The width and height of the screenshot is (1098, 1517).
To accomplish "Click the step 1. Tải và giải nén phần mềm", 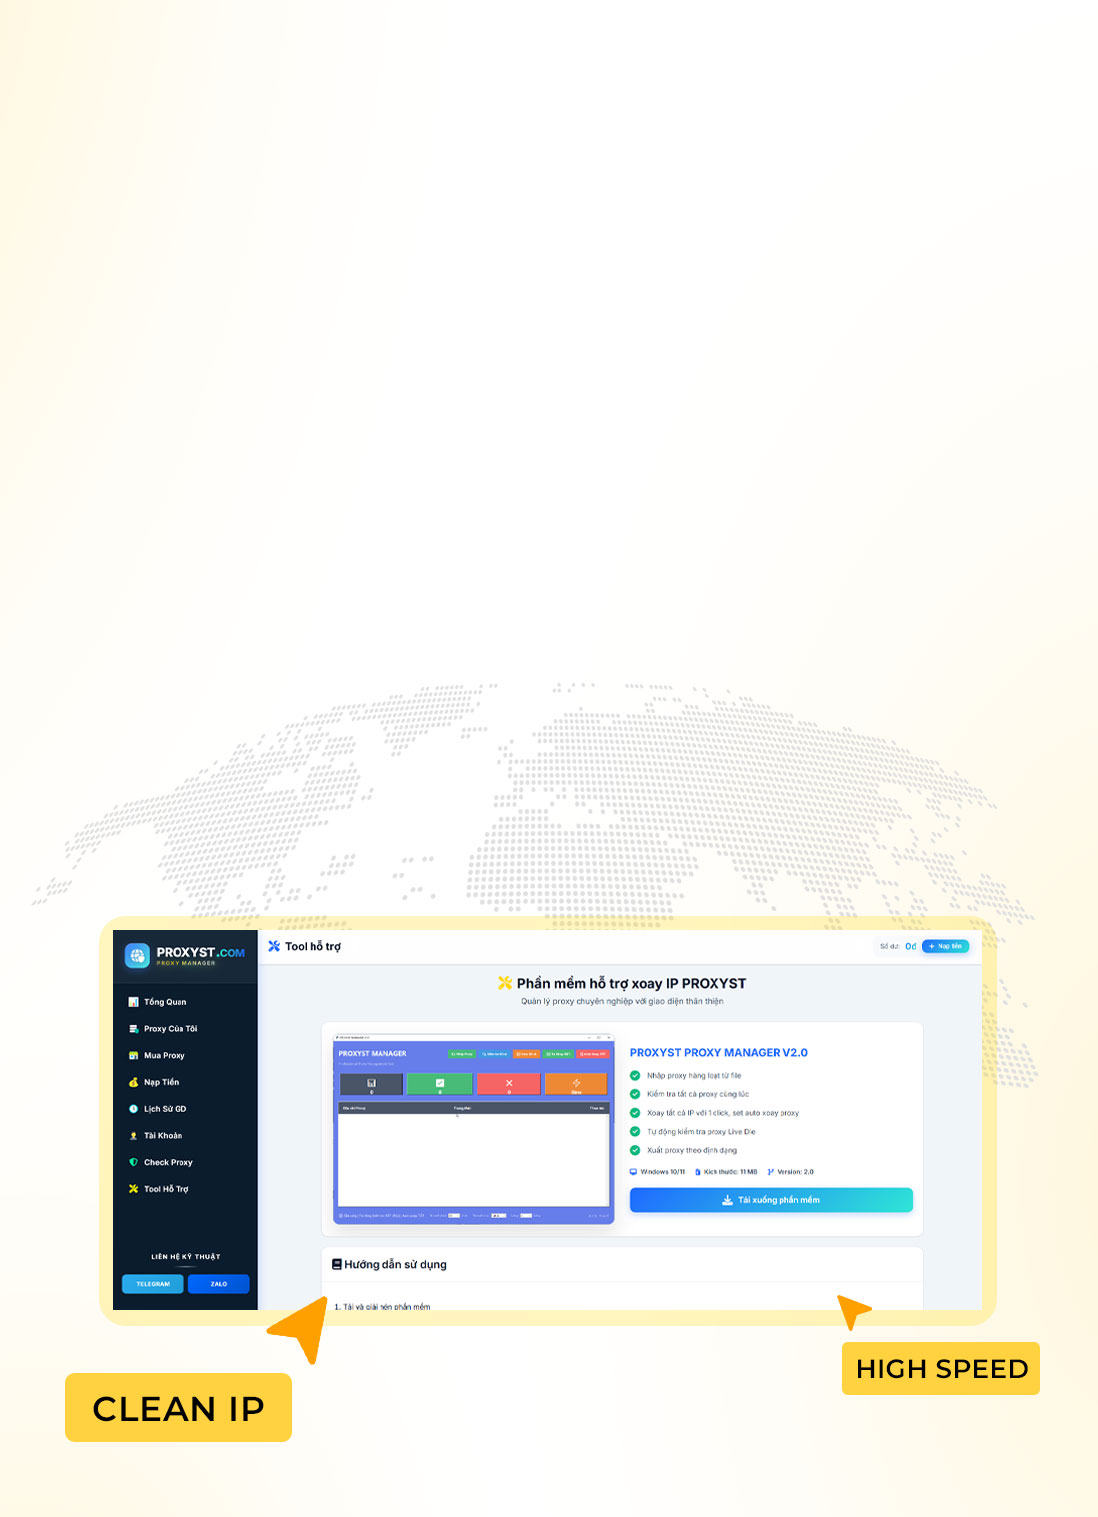I will [382, 1306].
